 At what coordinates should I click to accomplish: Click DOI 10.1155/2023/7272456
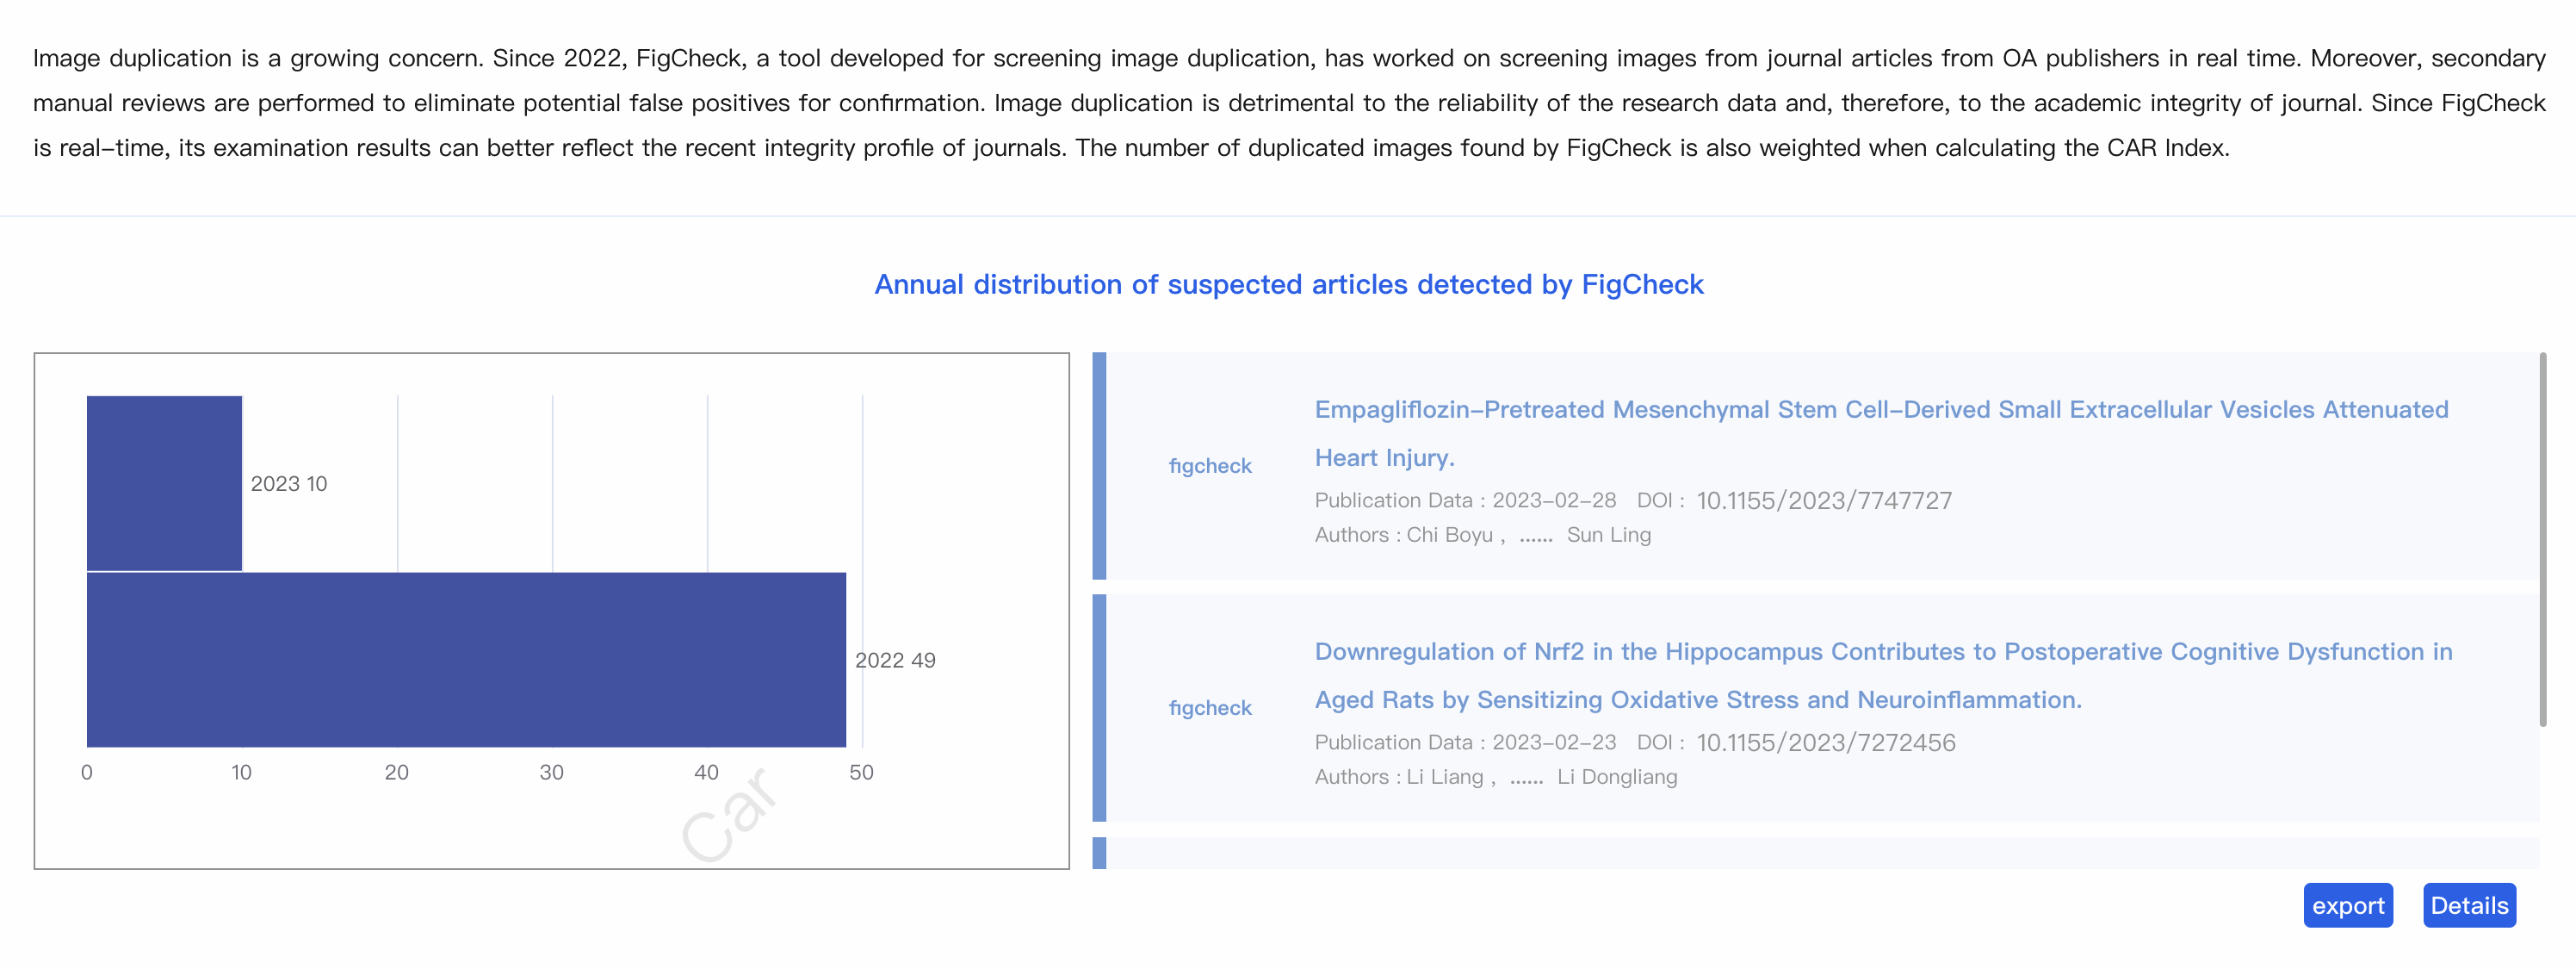[x=1825, y=743]
